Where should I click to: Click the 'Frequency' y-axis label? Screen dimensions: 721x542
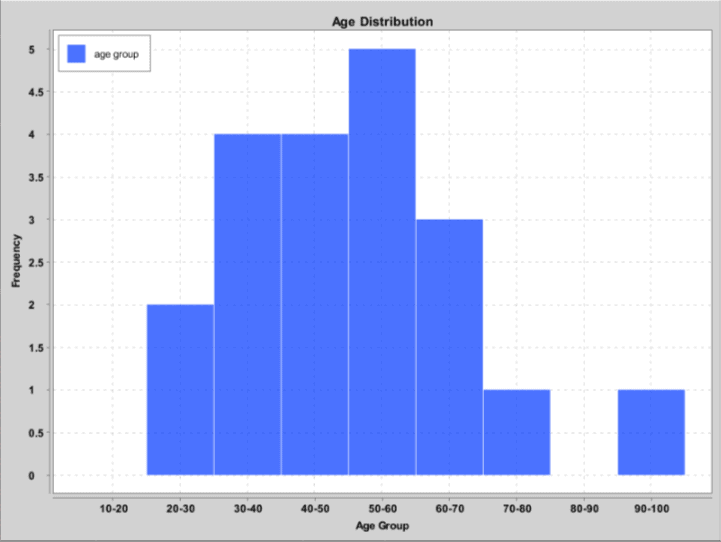tap(16, 260)
